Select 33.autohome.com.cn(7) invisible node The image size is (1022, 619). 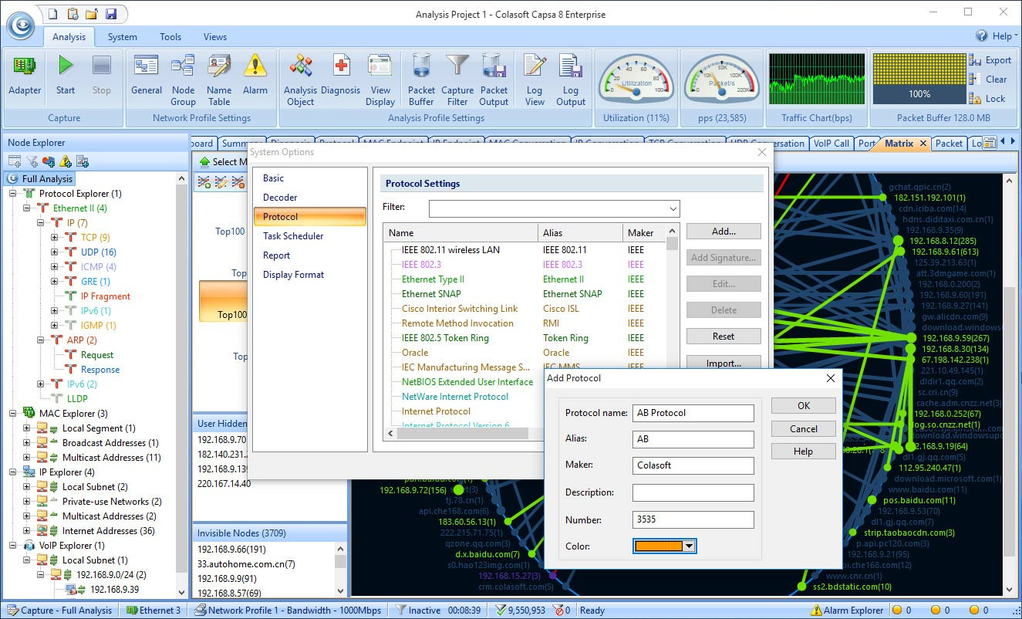click(x=246, y=564)
